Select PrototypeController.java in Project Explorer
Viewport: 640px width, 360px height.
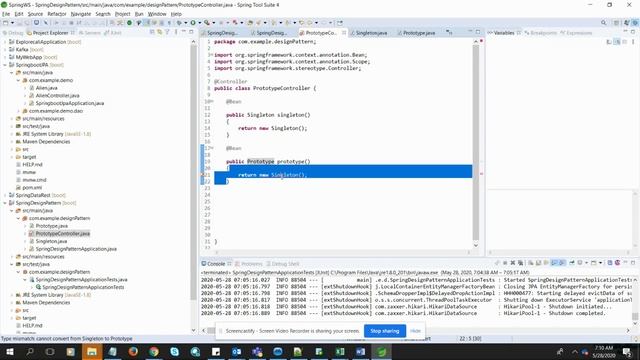62,233
